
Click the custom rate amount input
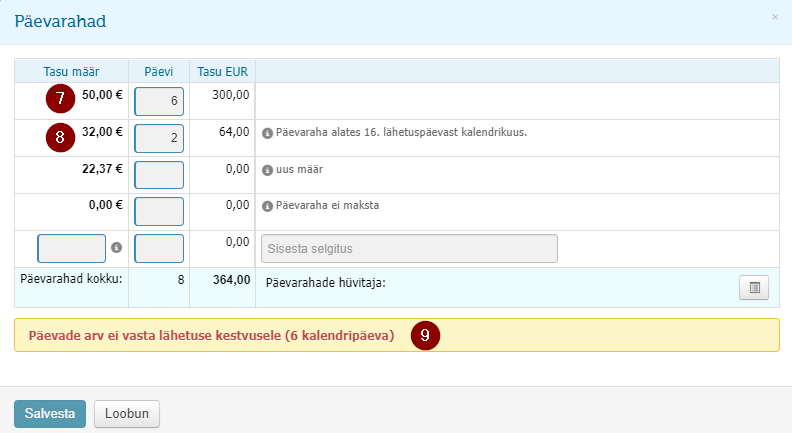pos(72,248)
